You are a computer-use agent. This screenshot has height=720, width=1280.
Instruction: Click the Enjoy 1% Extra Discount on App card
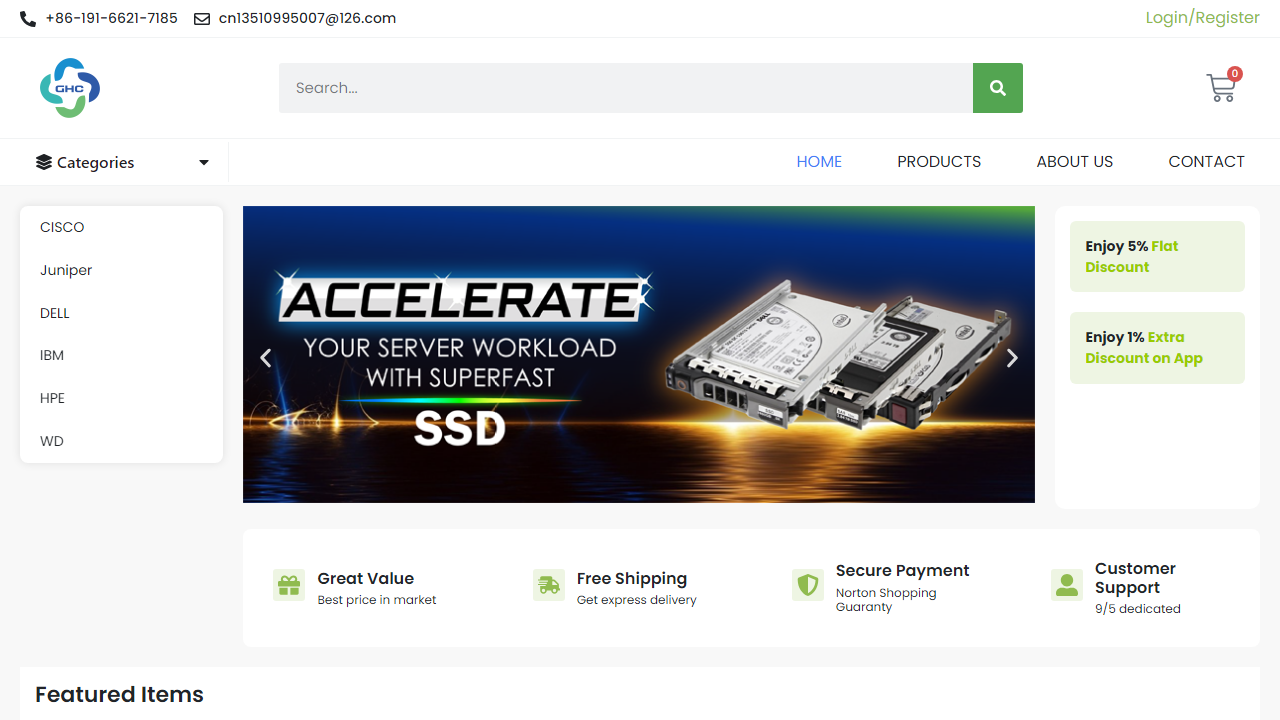coord(1157,348)
